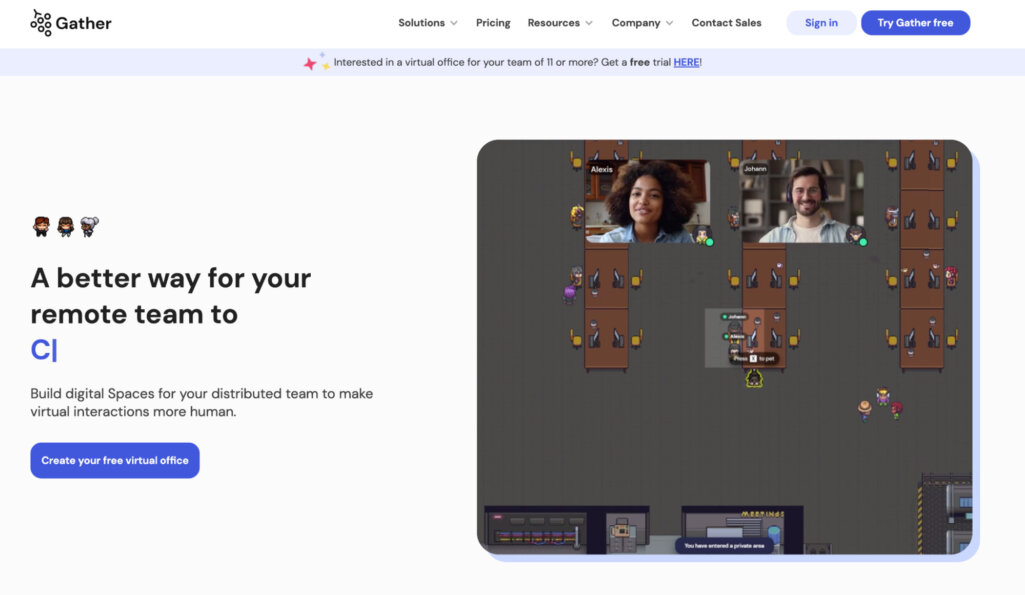Click the green status dot on Johann's video

[x=863, y=242]
